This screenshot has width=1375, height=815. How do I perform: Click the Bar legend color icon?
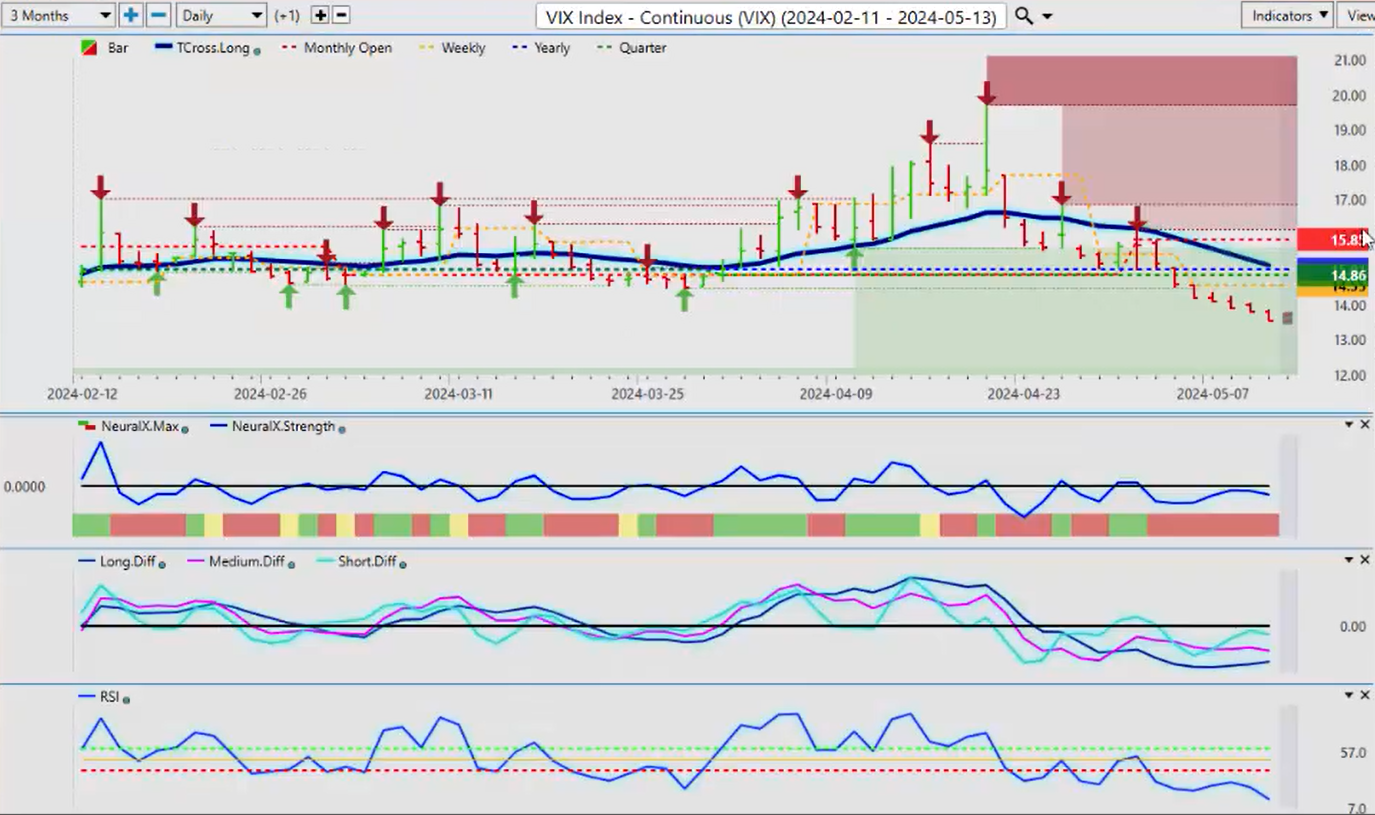pyautogui.click(x=87, y=48)
